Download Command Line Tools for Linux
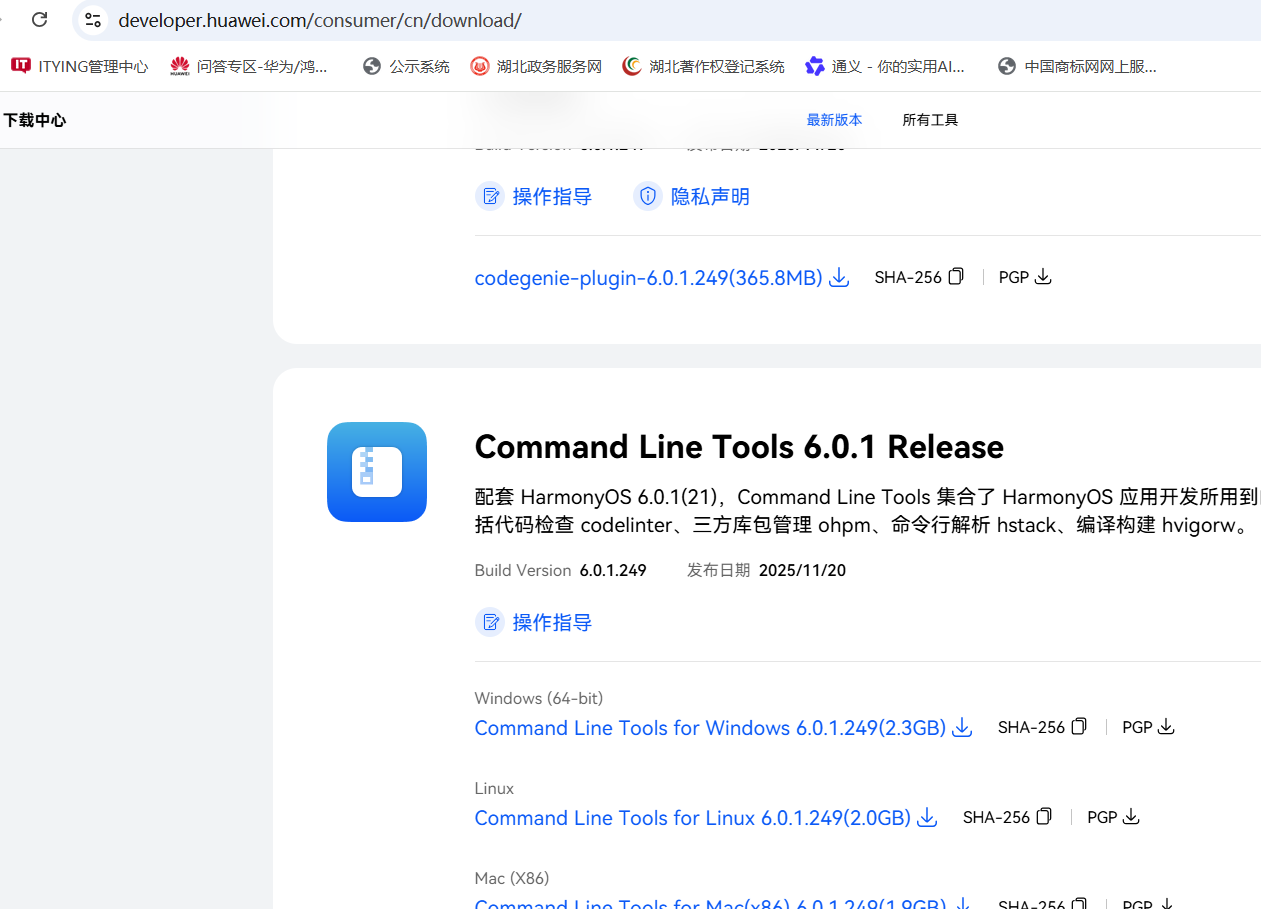 pyautogui.click(x=705, y=818)
